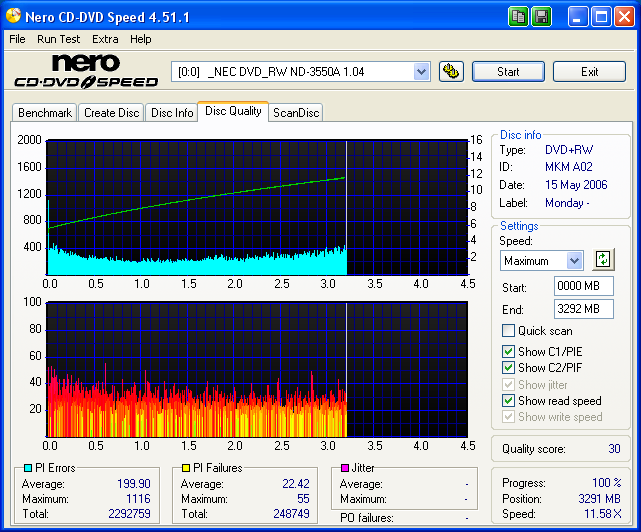Viewport: 641px width, 532px height.
Task: Click the green floppy disk save icon
Action: click(541, 17)
